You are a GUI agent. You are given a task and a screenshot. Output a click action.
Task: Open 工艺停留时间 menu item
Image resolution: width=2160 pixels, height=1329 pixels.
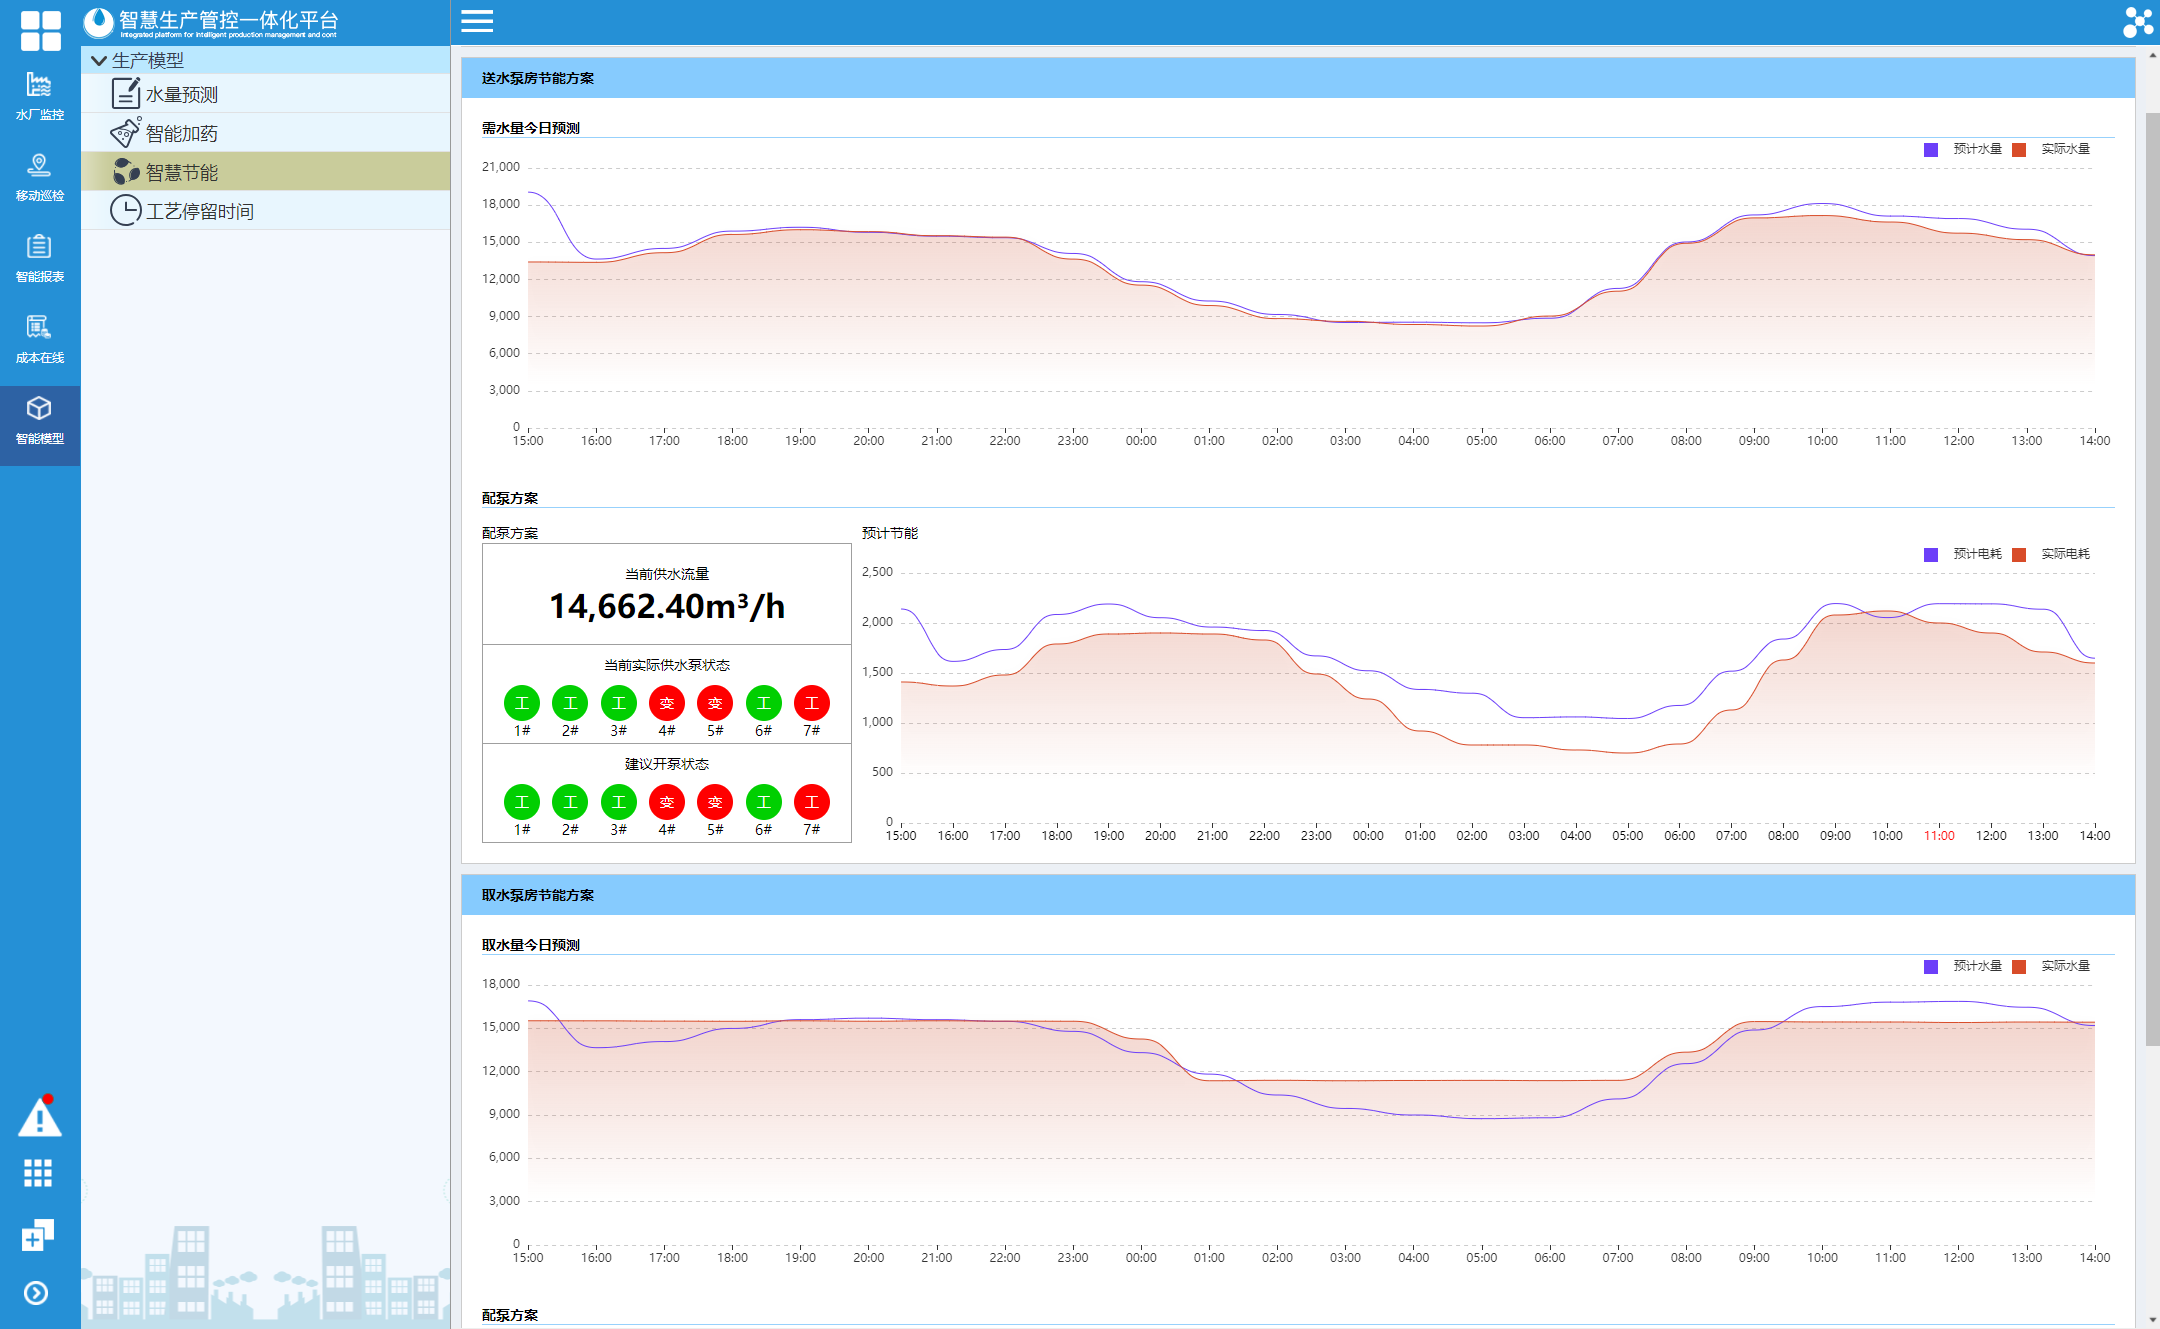tap(199, 211)
